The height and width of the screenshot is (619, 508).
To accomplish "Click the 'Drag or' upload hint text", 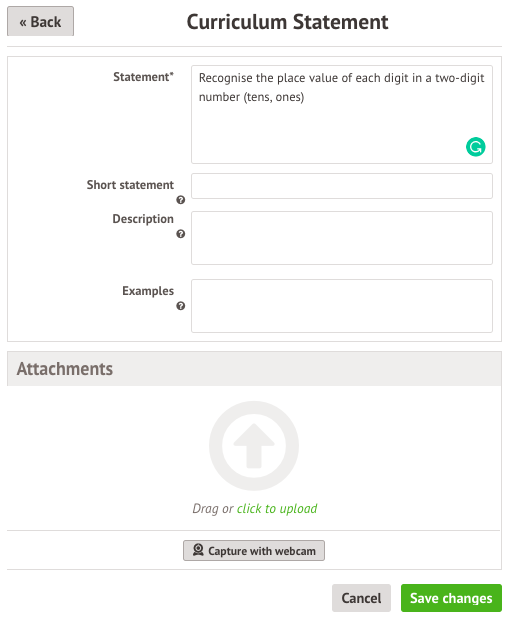I will (x=213, y=508).
